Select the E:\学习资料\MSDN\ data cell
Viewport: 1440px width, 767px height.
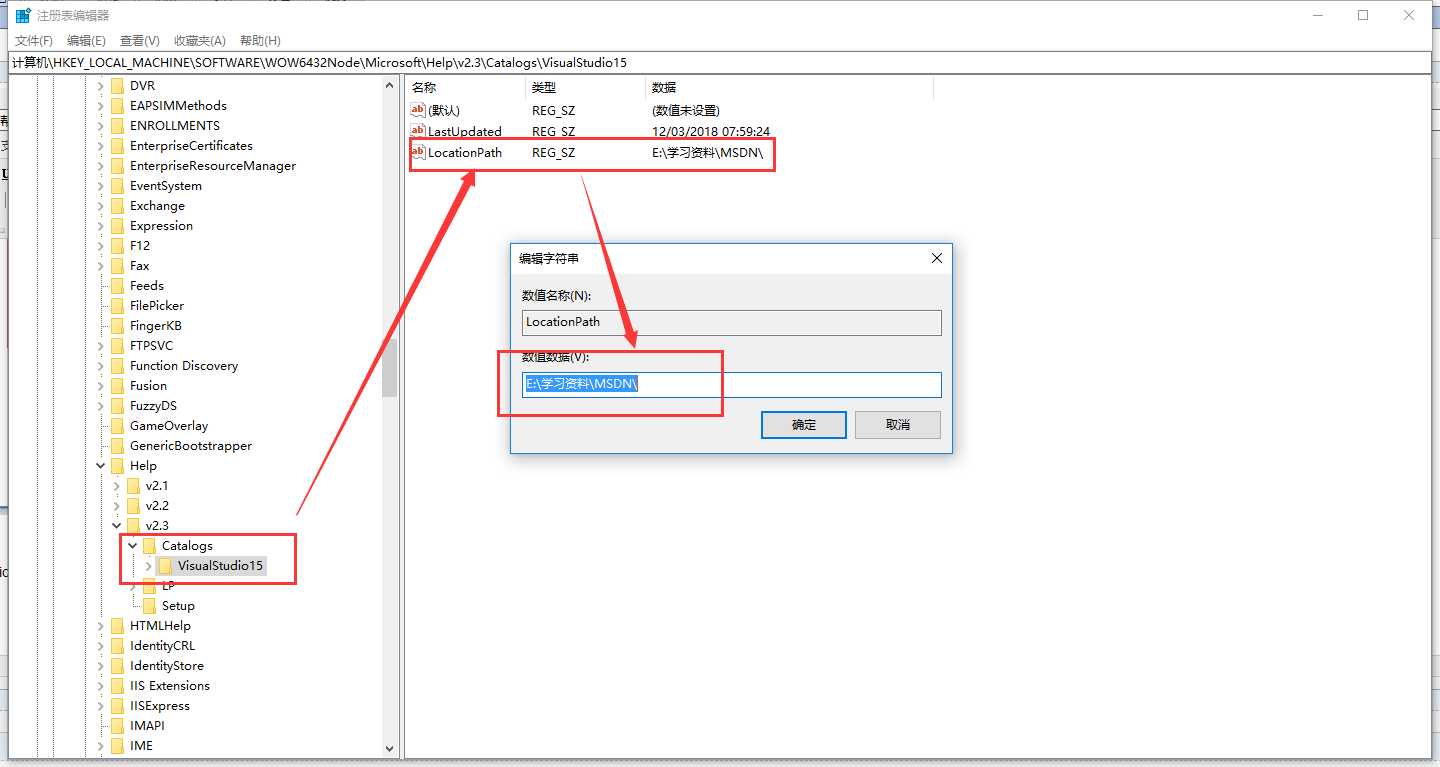point(707,153)
